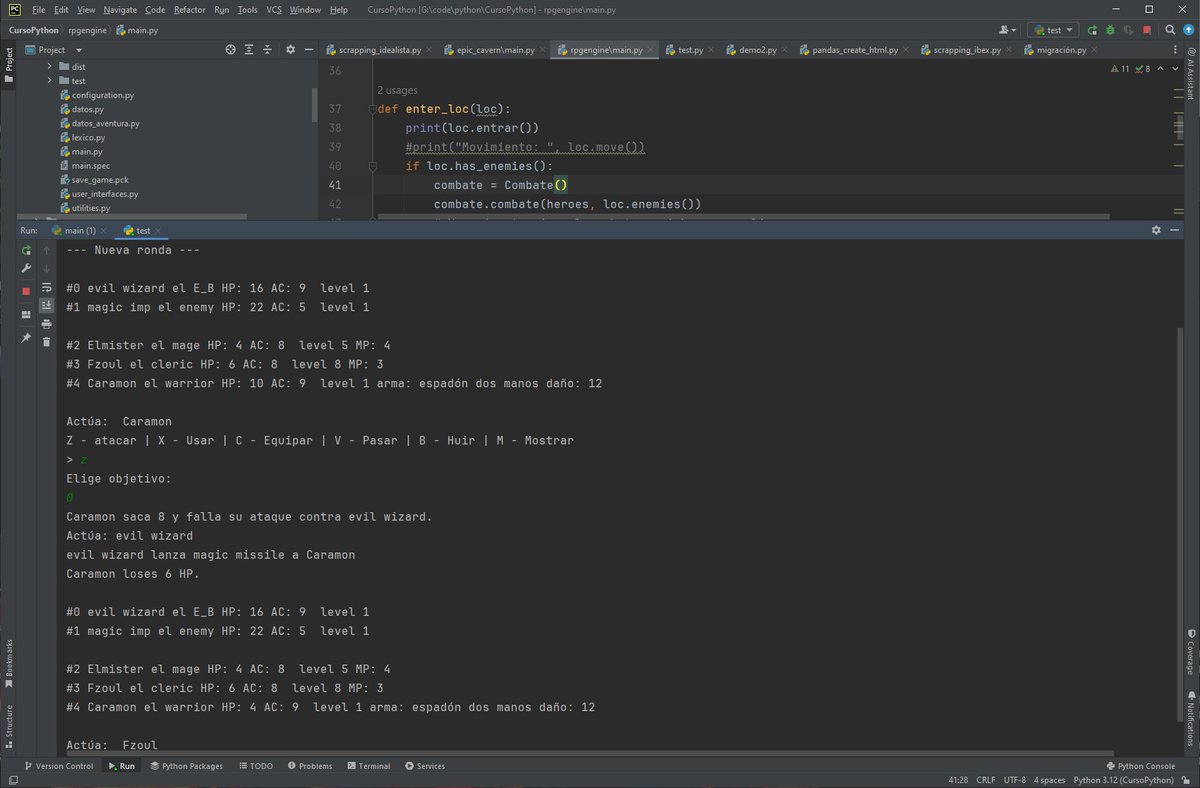Click rpgengine breadcrumb in navigation bar
The height and width of the screenshot is (788, 1200).
click(x=85, y=30)
